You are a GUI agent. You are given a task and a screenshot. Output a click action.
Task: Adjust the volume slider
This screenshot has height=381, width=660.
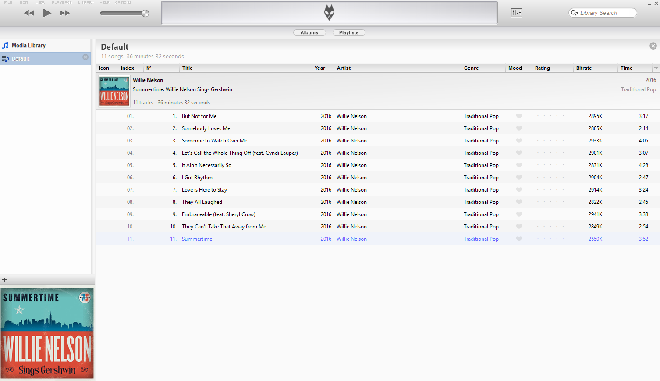pyautogui.click(x=124, y=13)
